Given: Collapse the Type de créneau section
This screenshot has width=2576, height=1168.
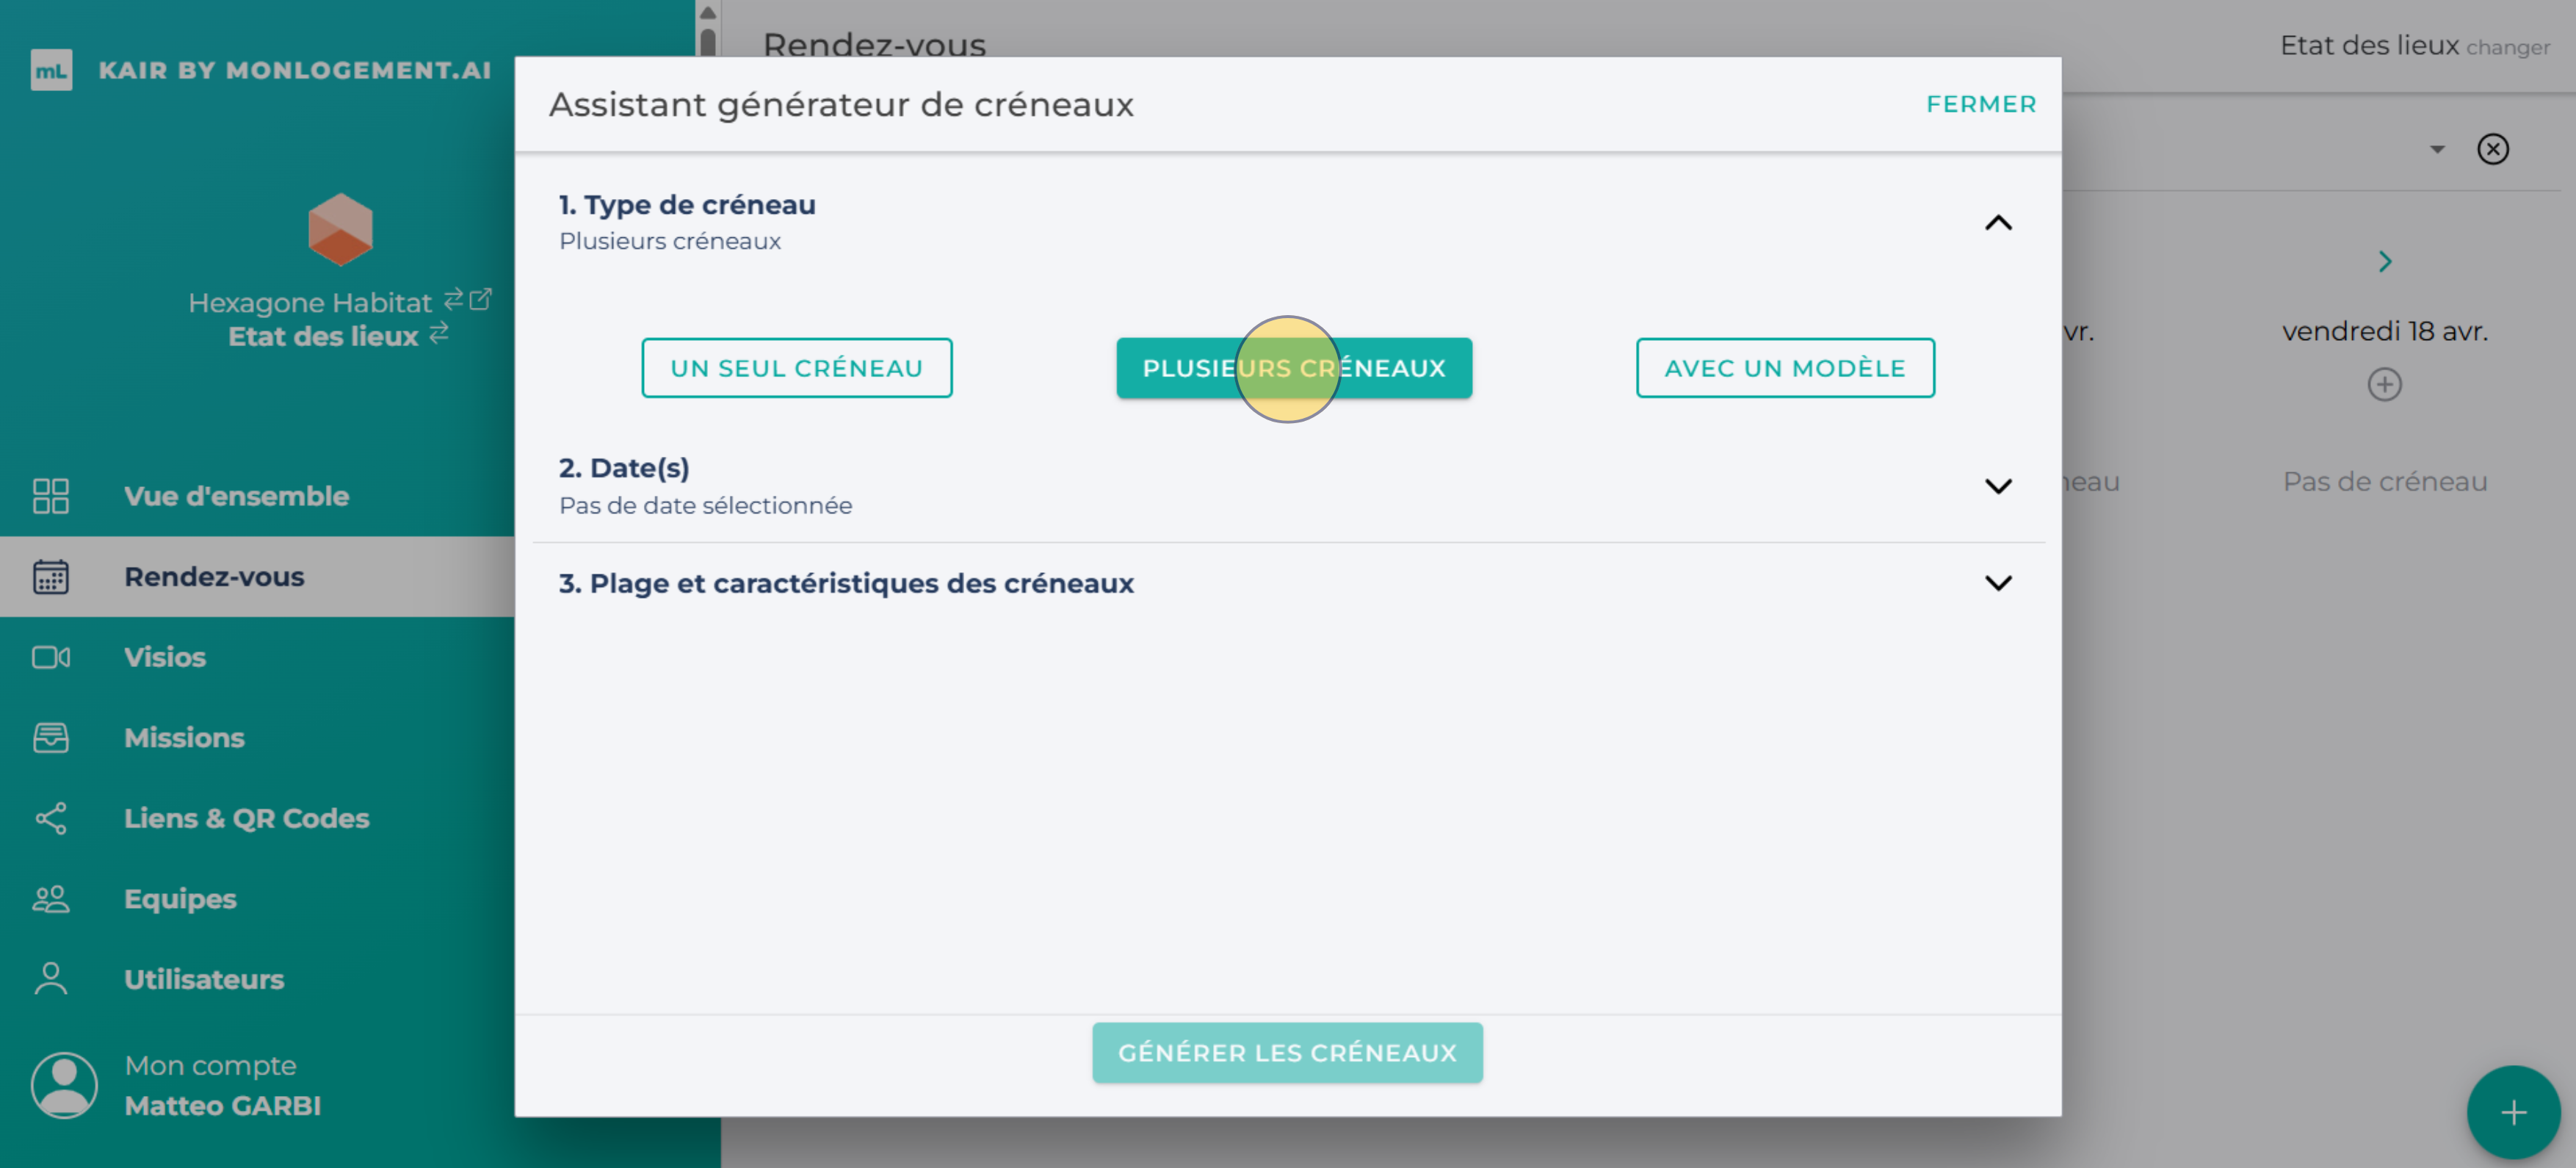Looking at the screenshot, I should [x=1999, y=223].
